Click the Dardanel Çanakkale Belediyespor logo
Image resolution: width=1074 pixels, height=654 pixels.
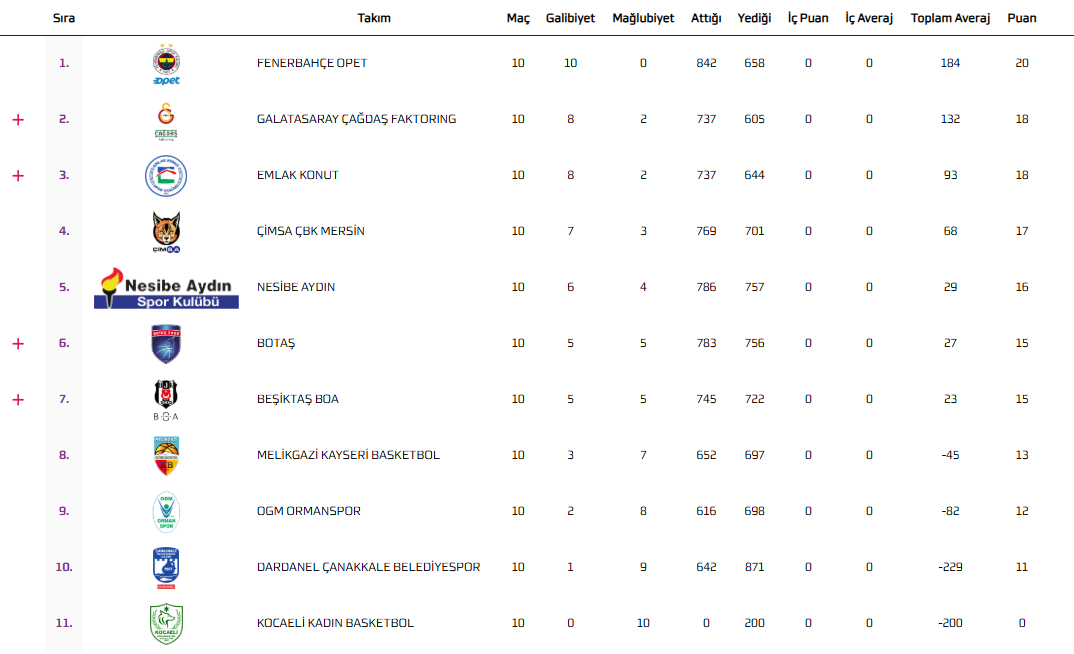[x=166, y=568]
